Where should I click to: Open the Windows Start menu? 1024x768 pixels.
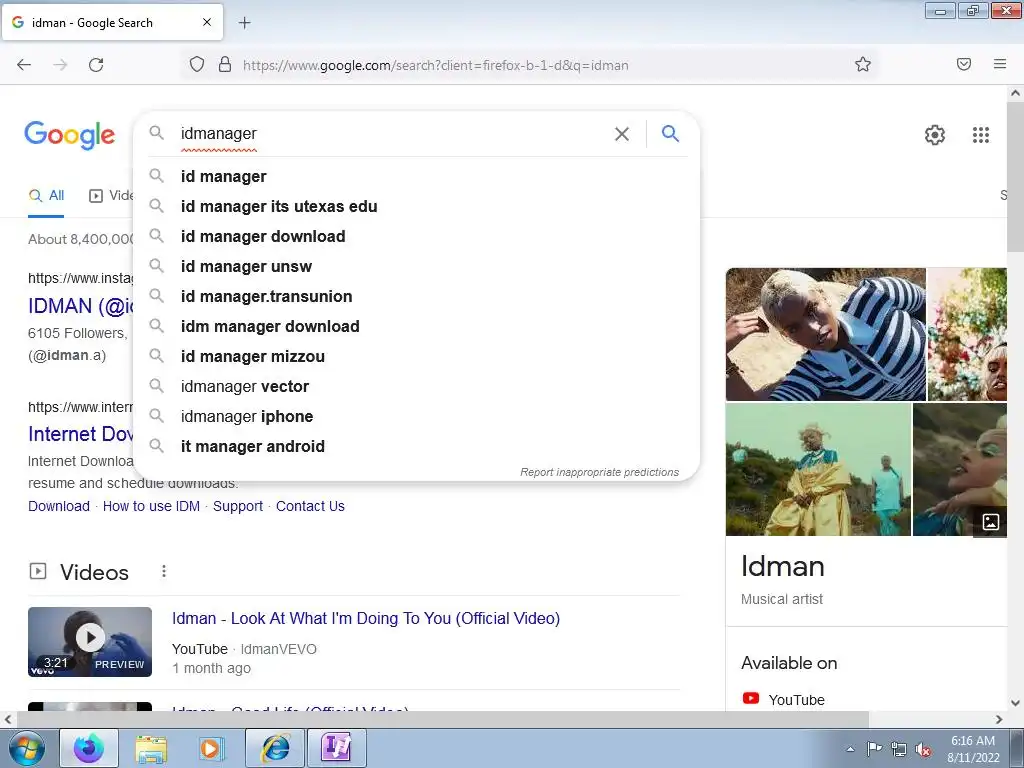[26, 748]
